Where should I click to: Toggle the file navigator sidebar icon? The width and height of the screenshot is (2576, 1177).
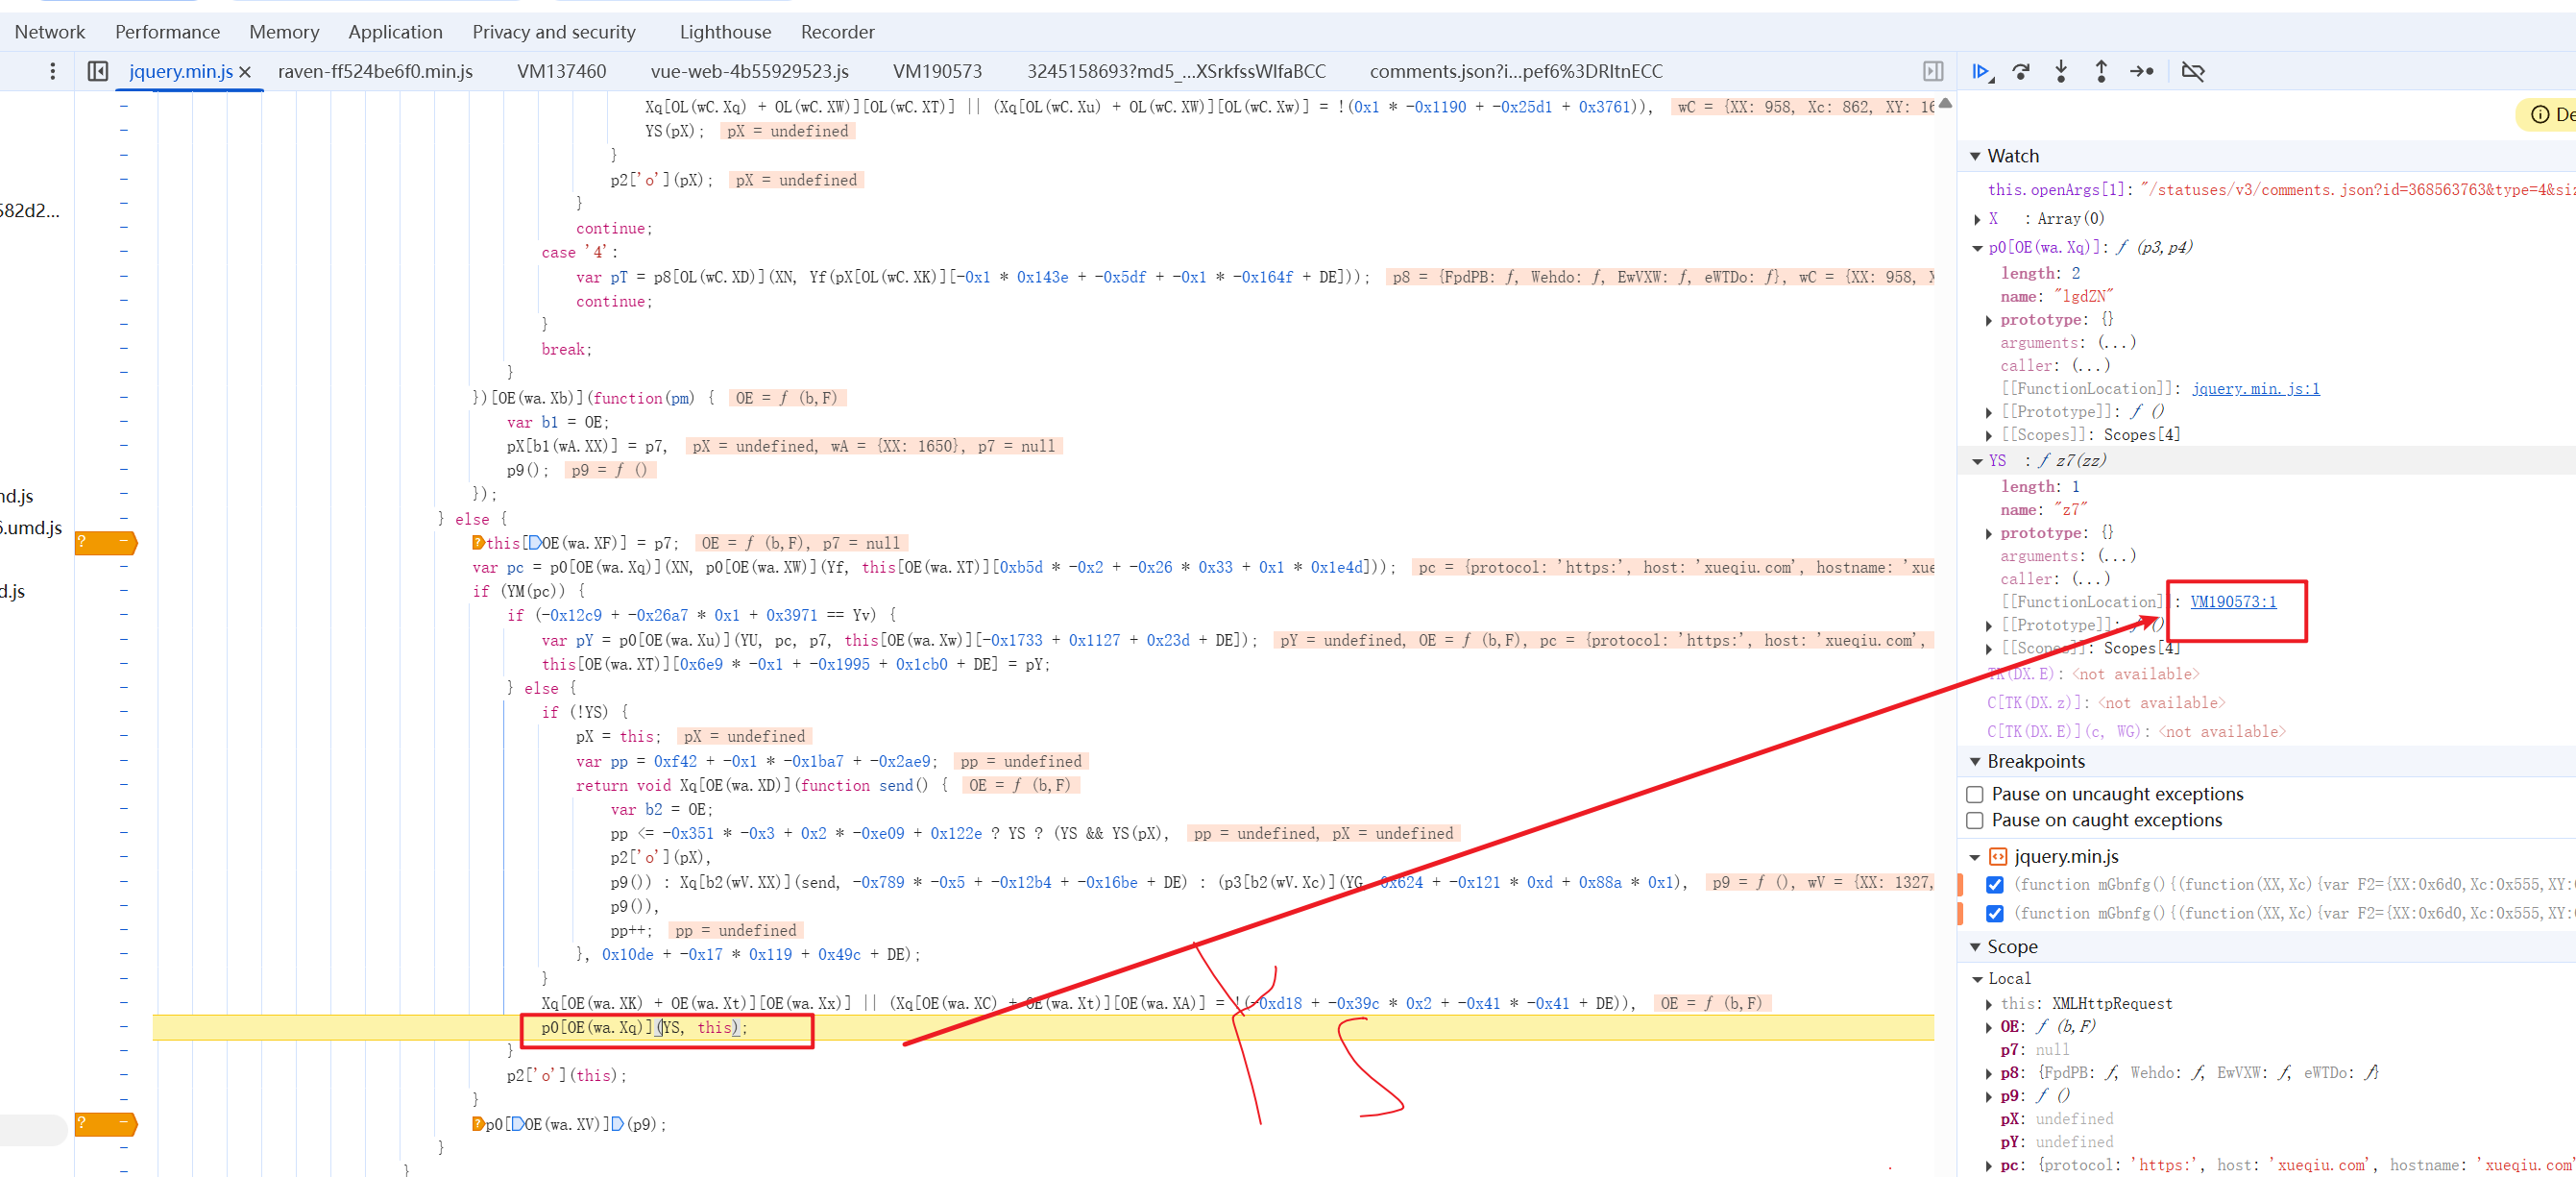[x=98, y=71]
